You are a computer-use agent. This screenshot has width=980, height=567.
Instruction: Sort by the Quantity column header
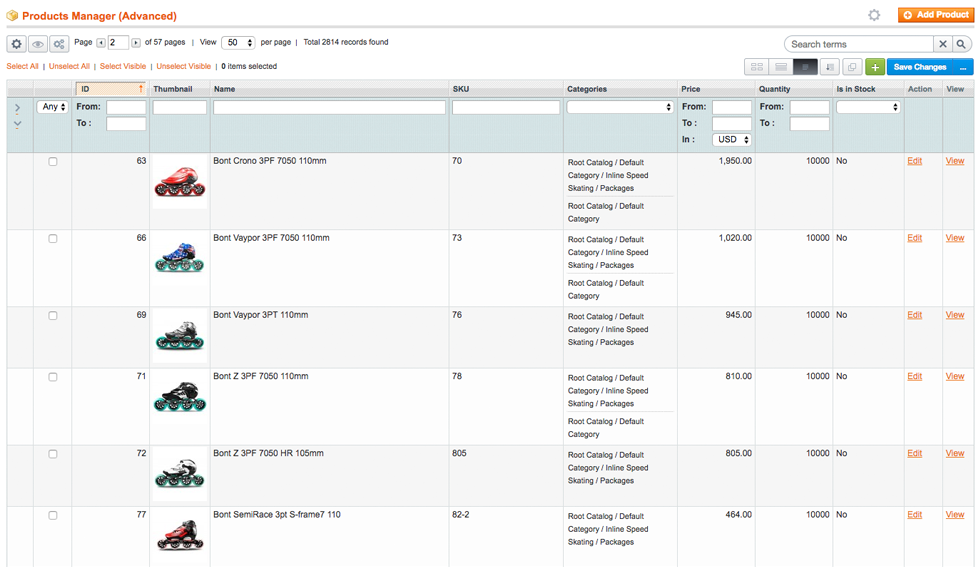click(774, 89)
